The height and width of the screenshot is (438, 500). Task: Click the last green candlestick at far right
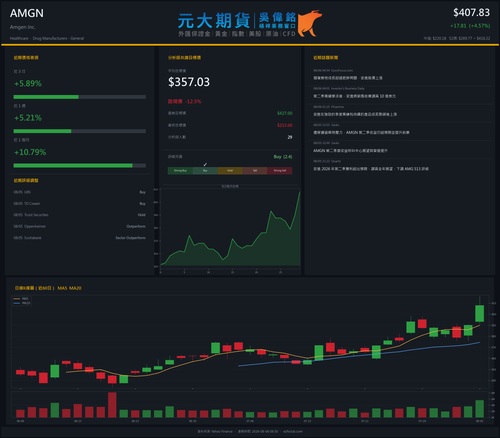click(479, 313)
